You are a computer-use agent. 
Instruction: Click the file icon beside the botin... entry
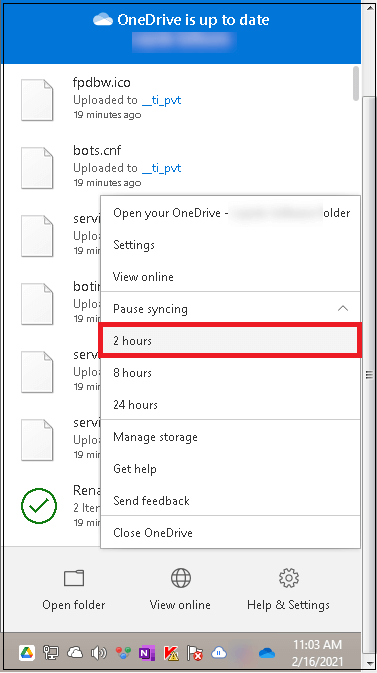point(37,304)
